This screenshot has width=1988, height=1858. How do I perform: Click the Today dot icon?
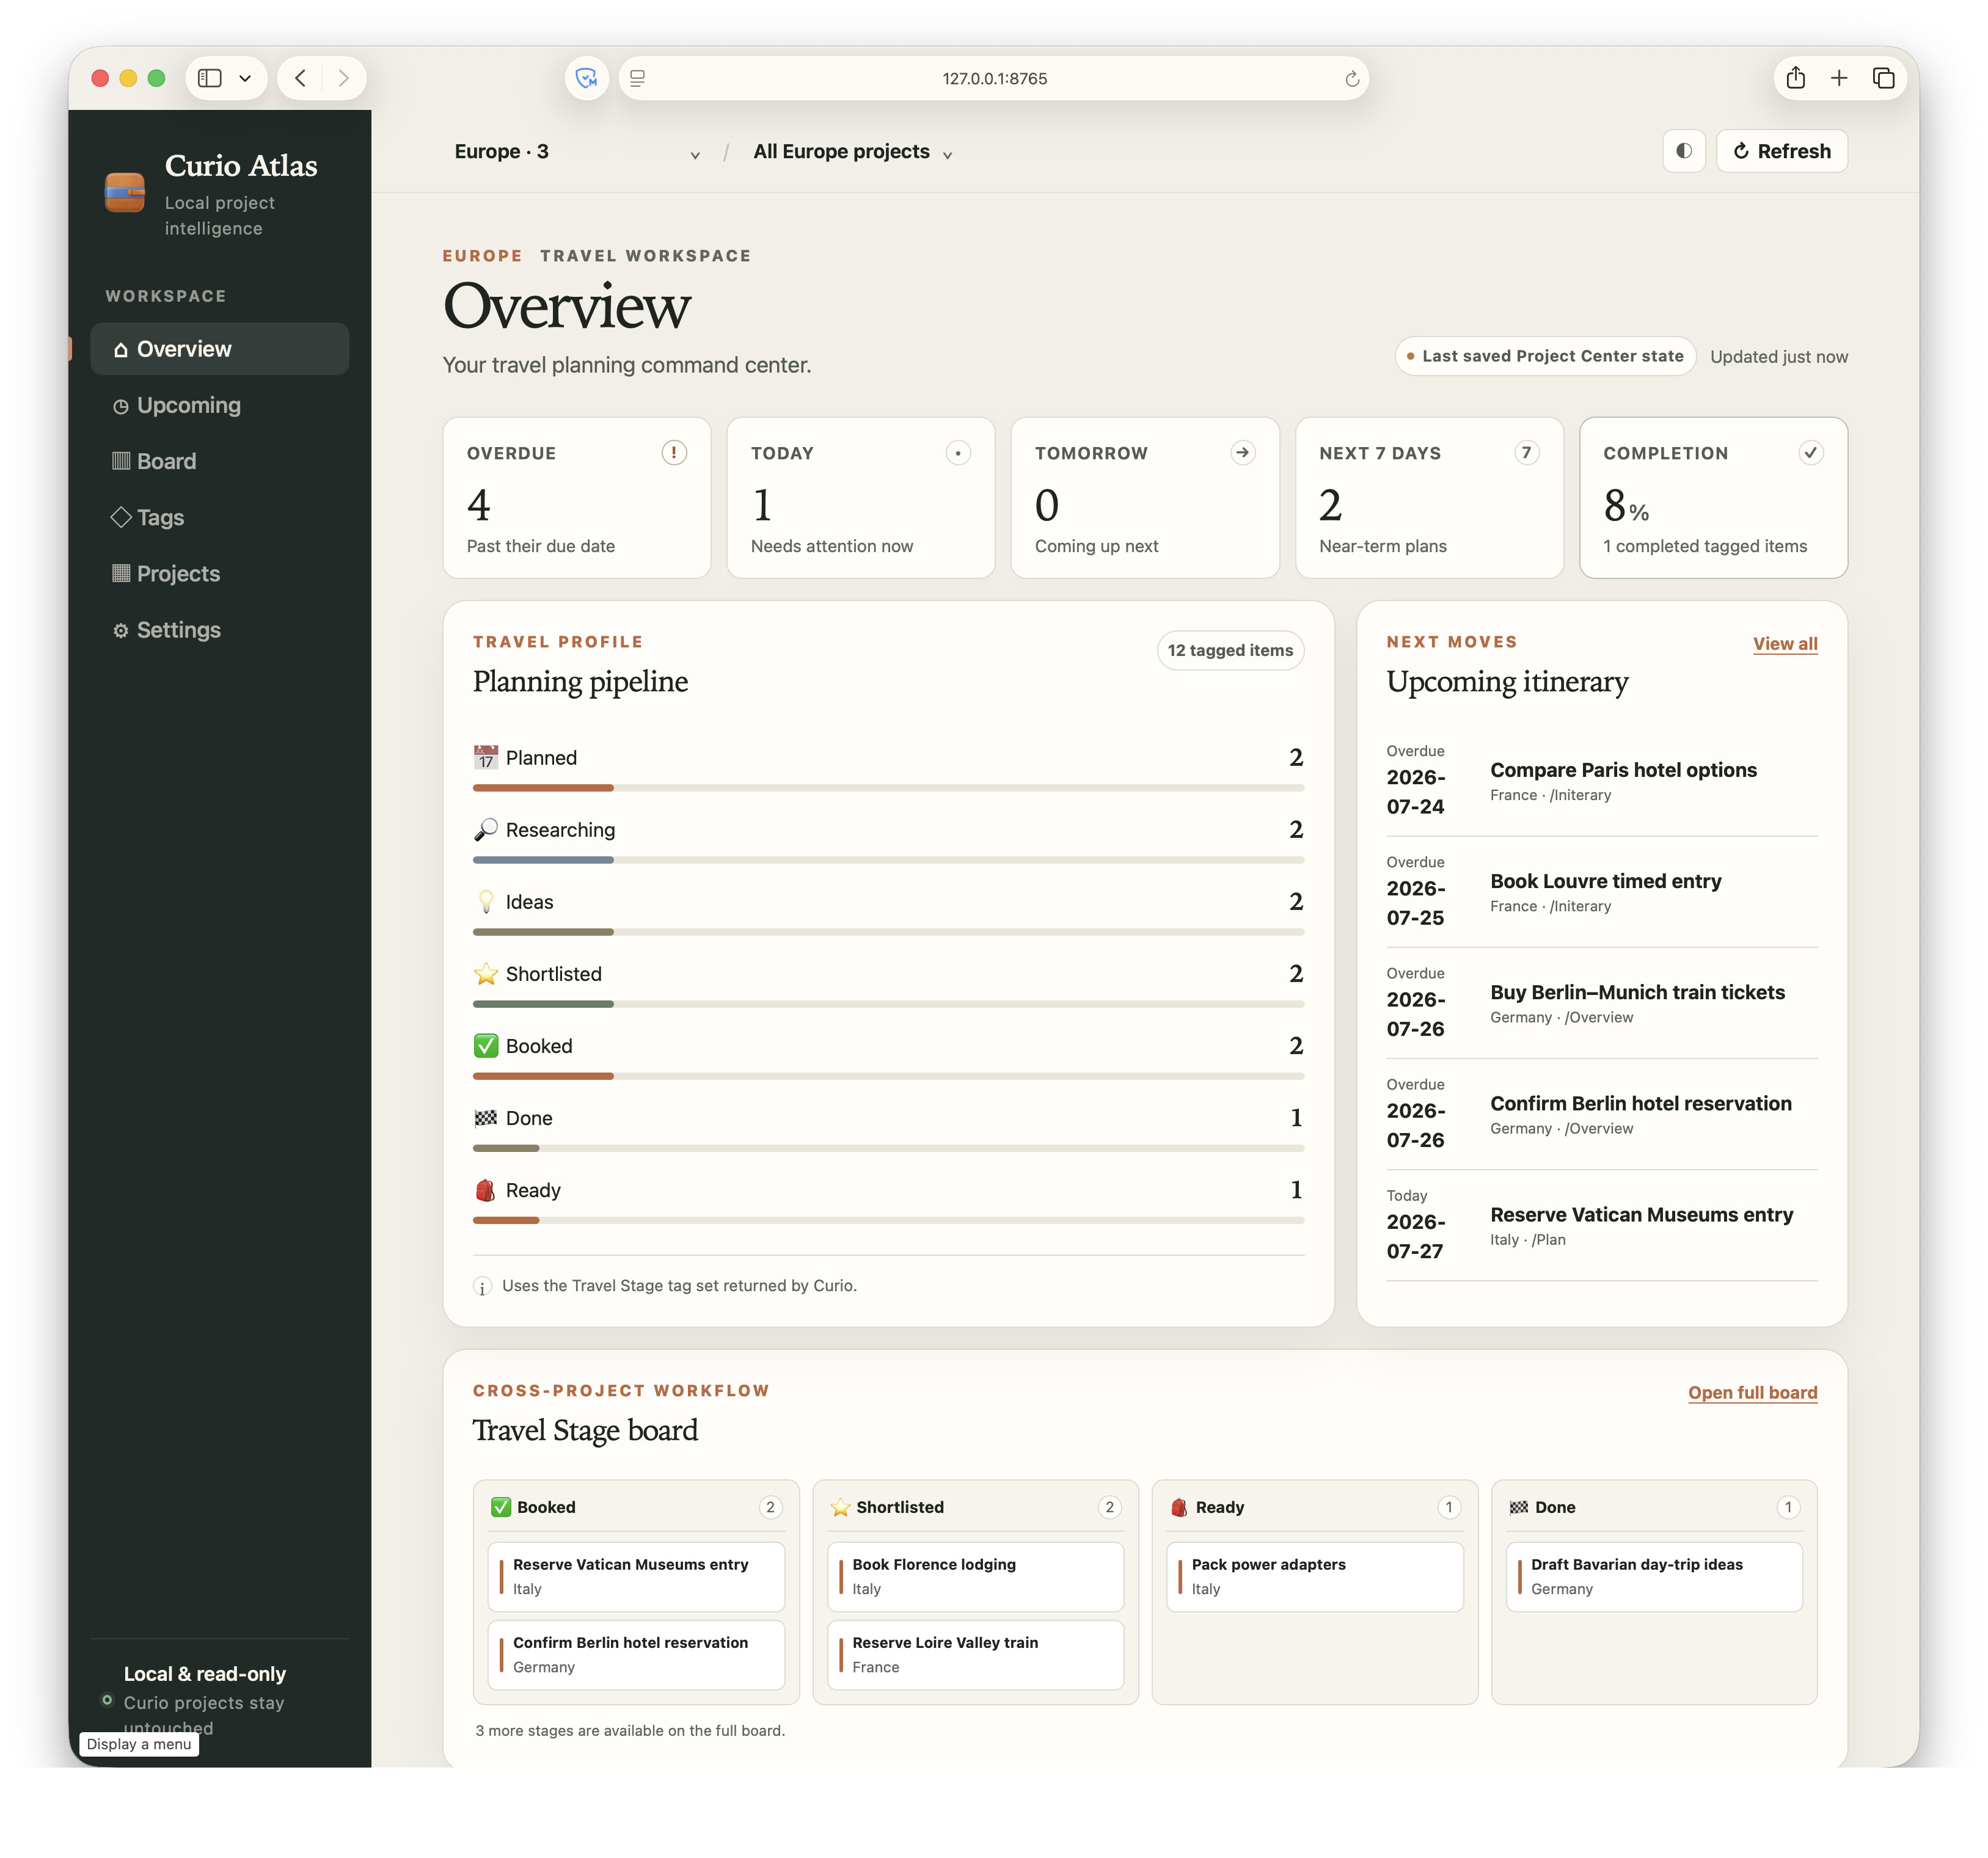958,453
